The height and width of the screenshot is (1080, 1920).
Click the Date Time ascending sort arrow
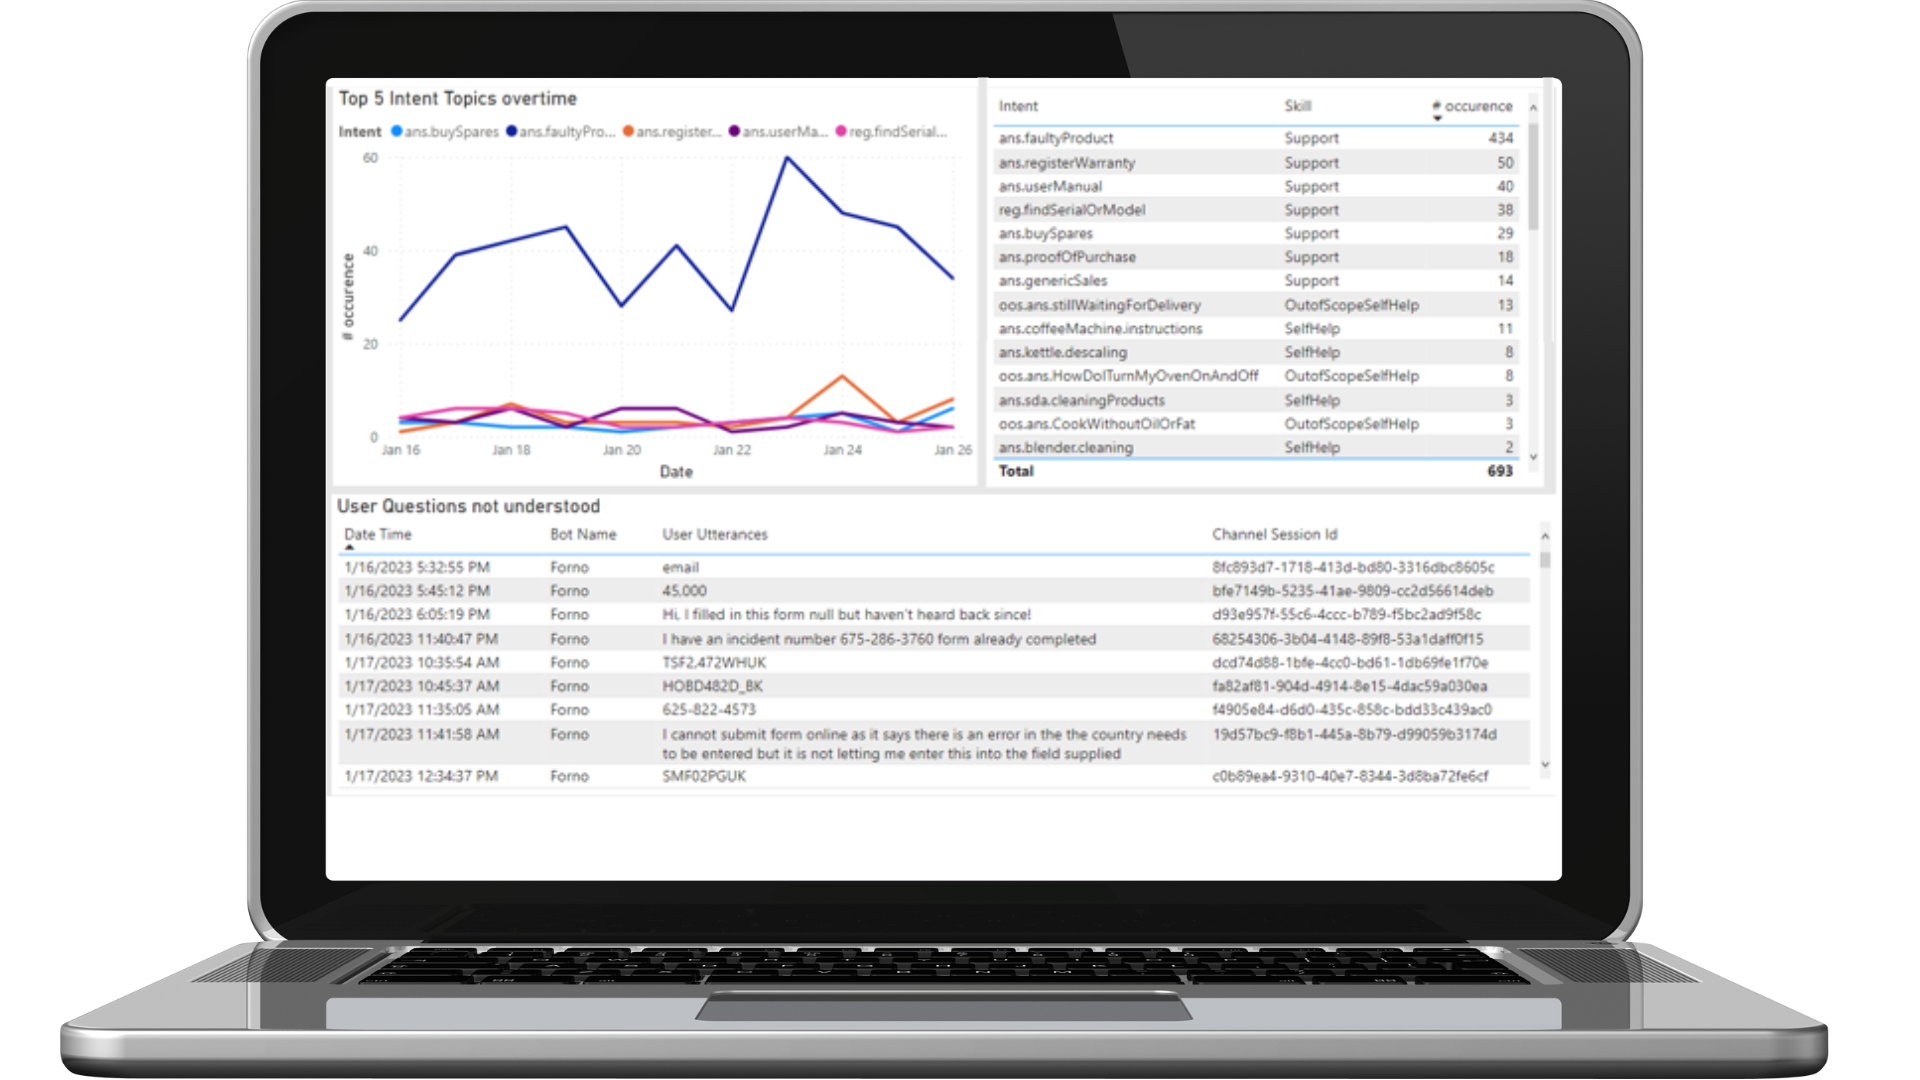[349, 548]
